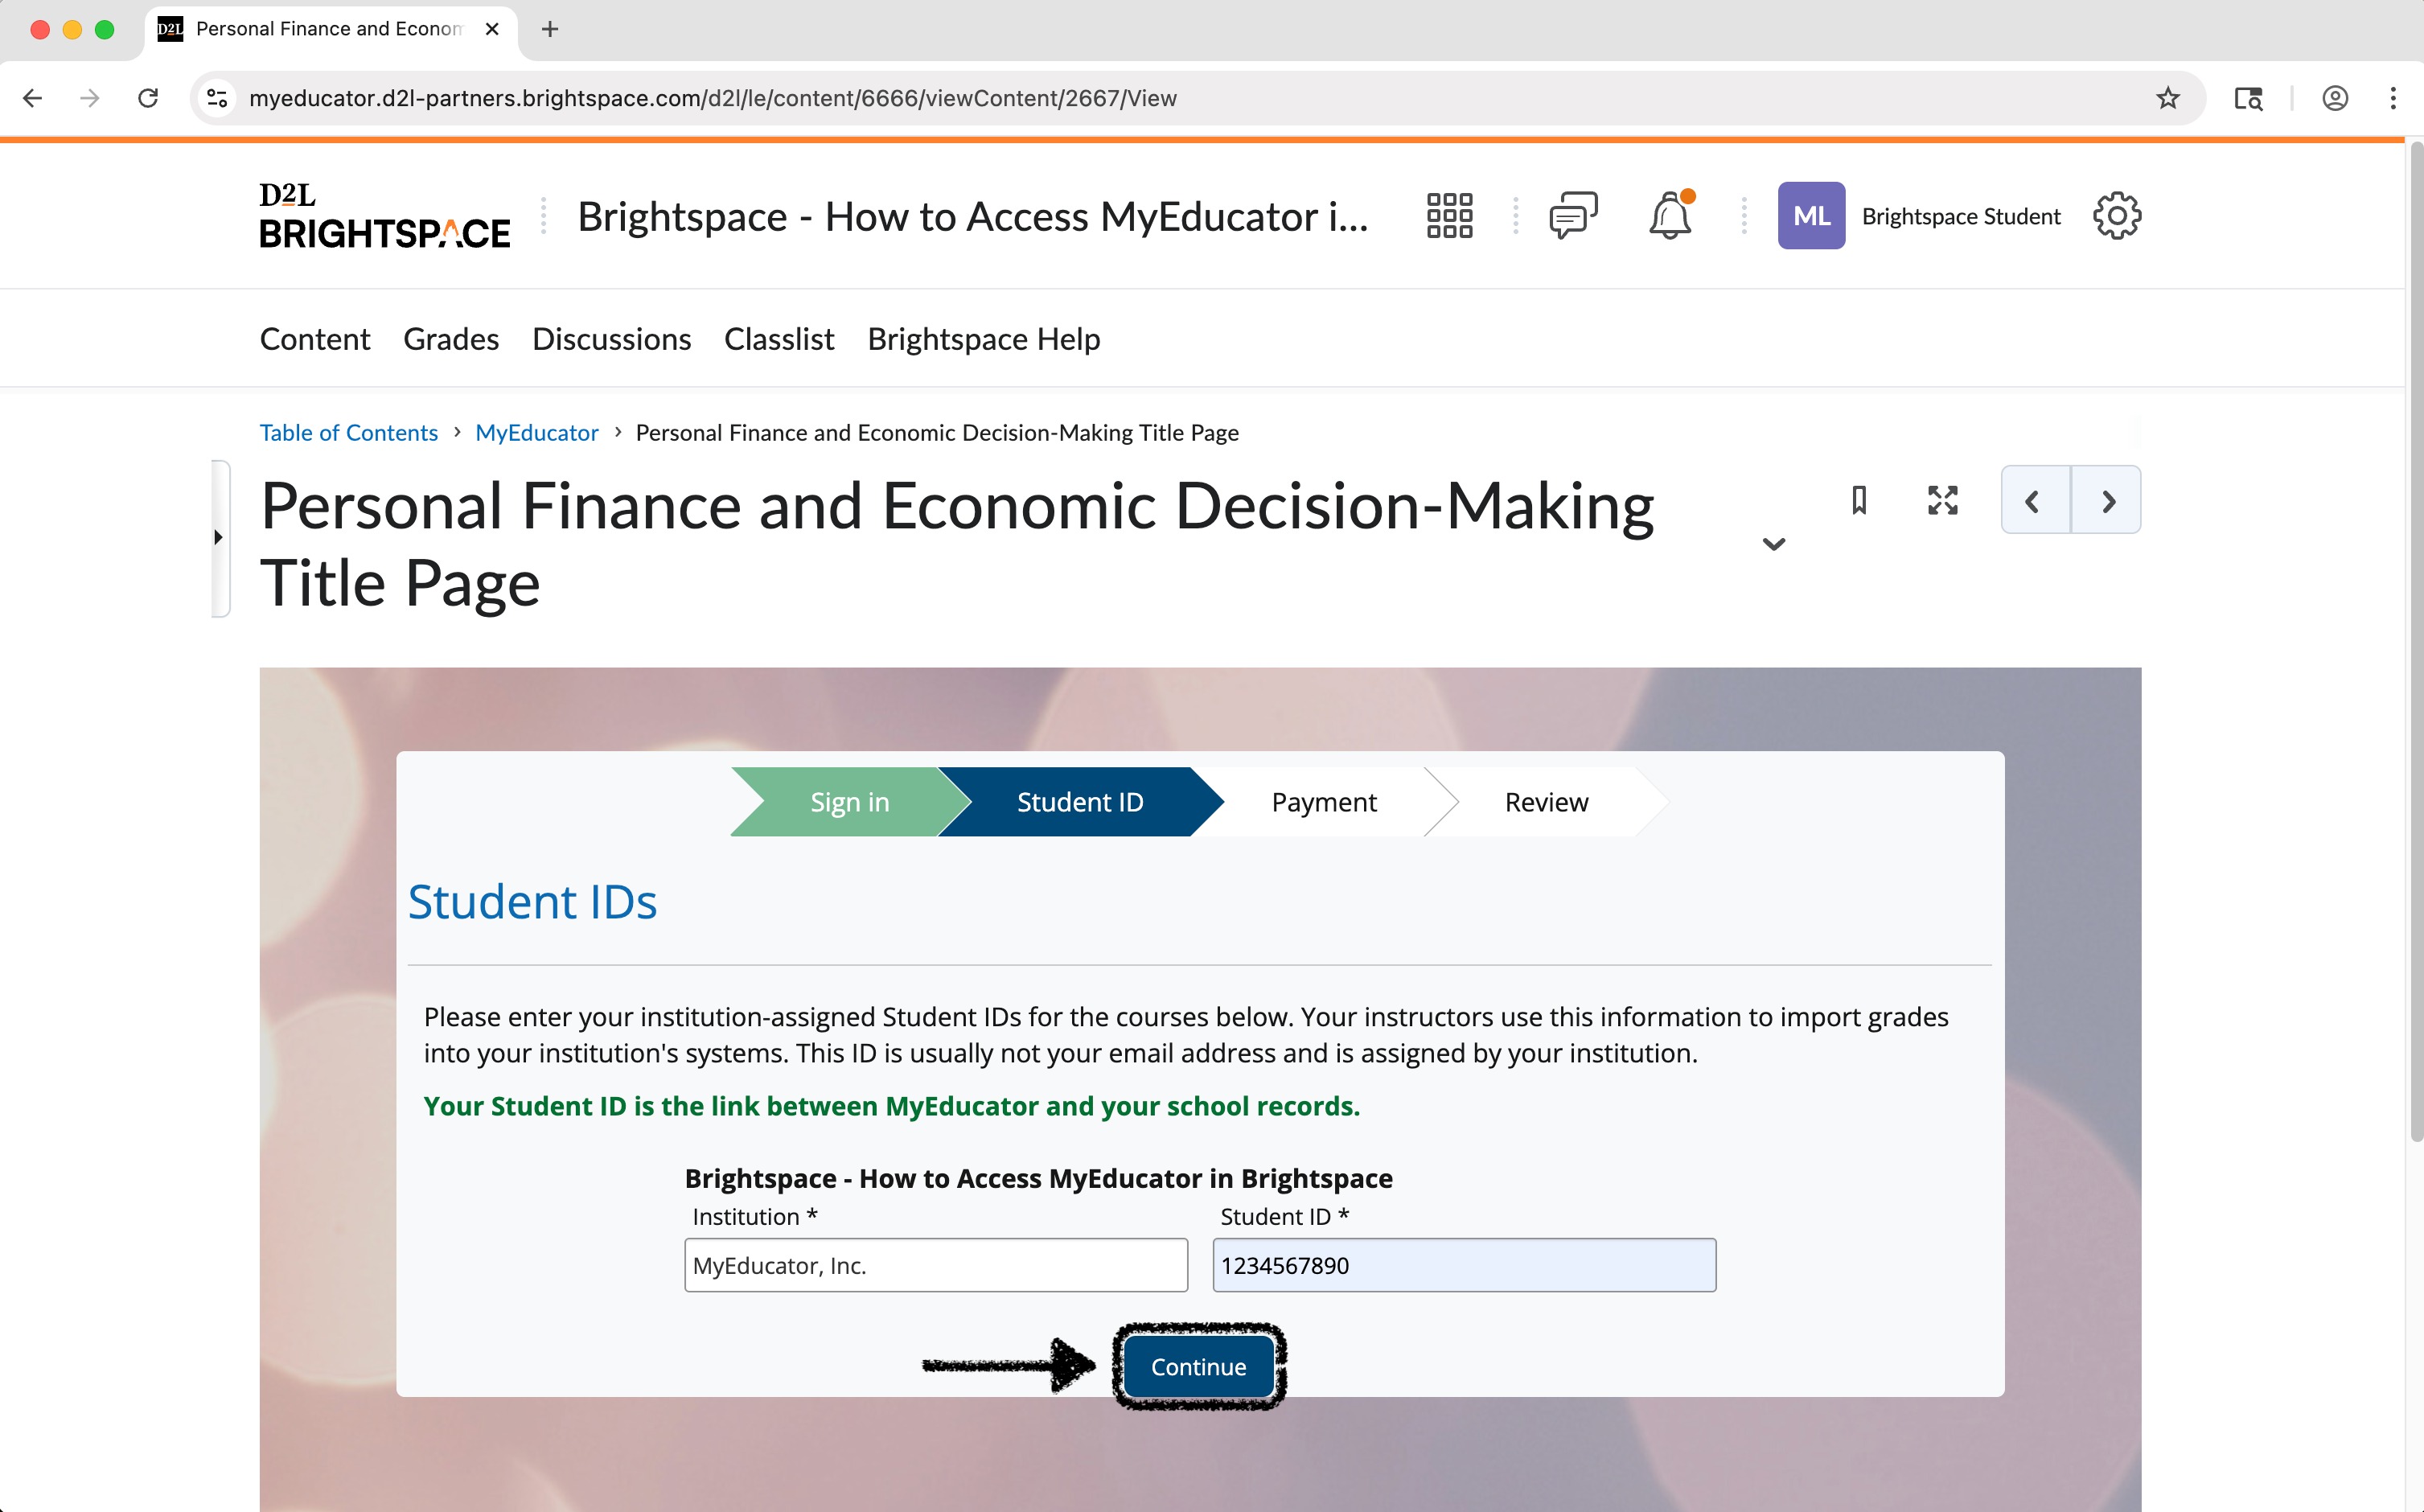This screenshot has width=2424, height=1512.
Task: Open the admin settings gear icon
Action: click(2116, 216)
